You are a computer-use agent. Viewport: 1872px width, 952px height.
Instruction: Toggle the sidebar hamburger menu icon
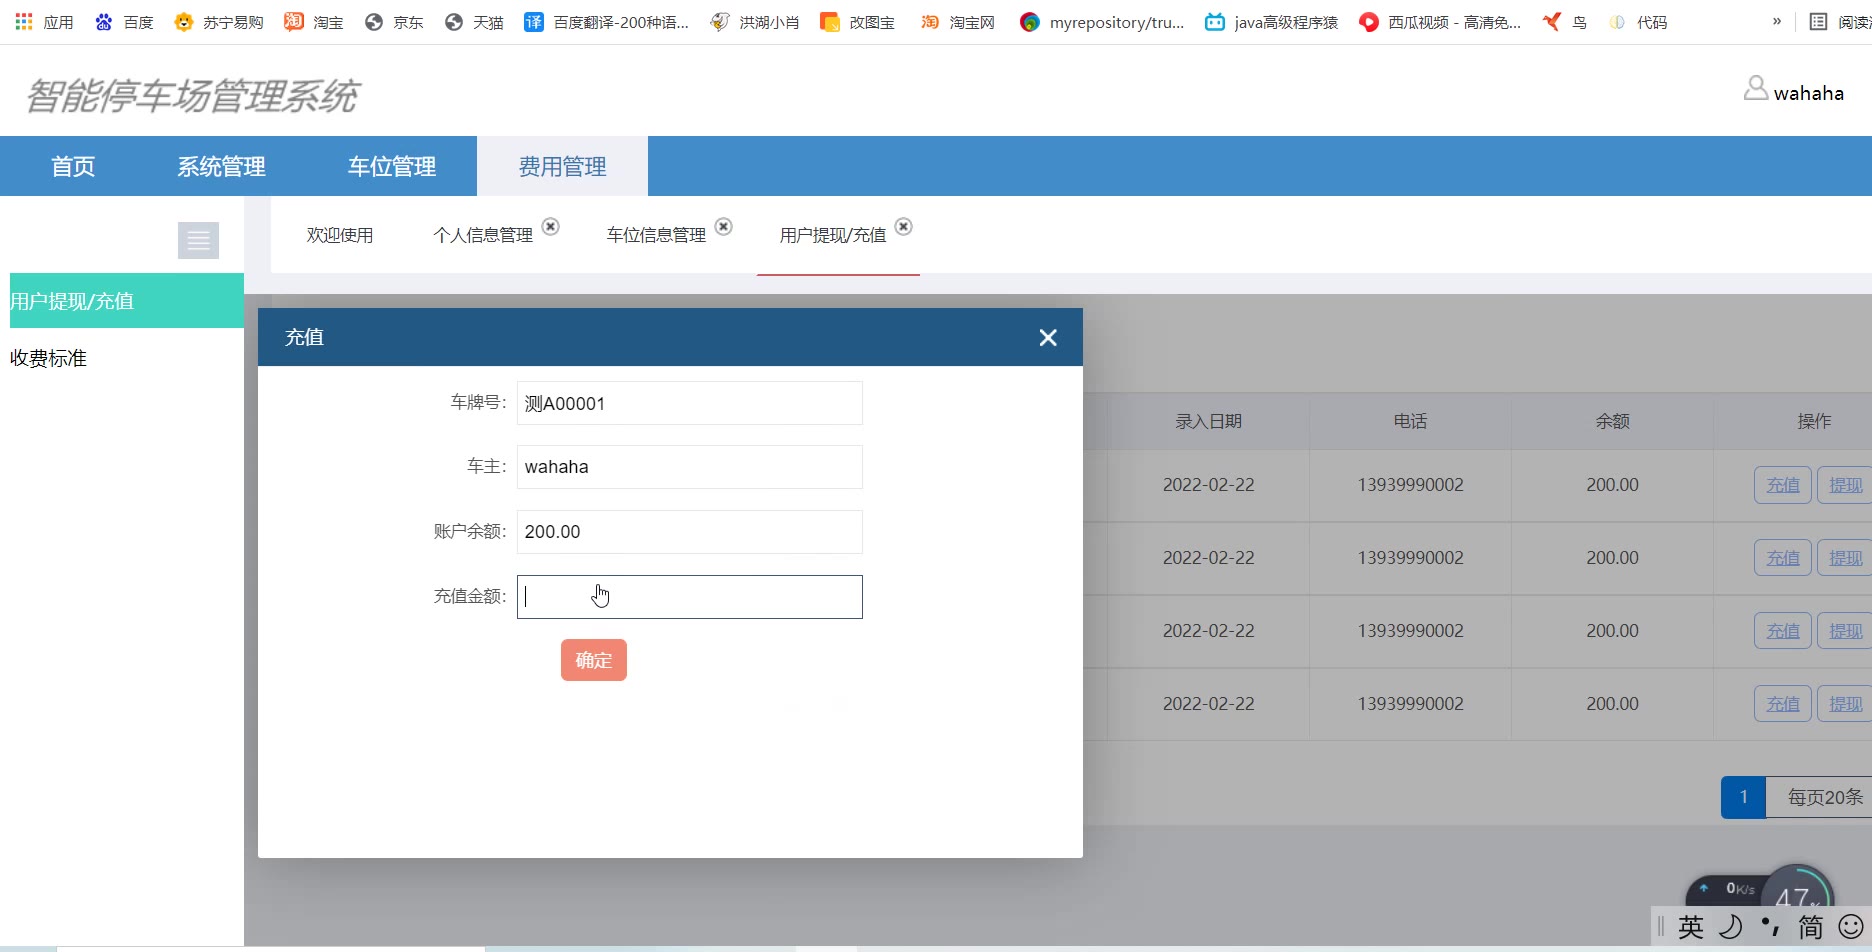pos(198,240)
